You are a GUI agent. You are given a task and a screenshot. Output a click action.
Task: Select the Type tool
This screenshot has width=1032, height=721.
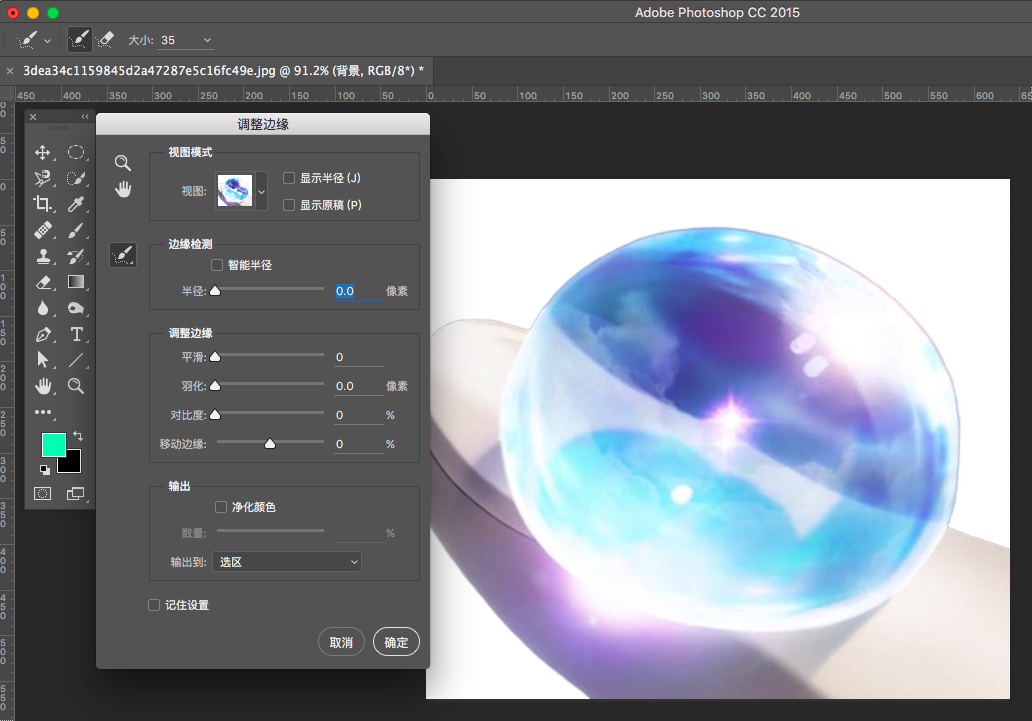pos(77,334)
